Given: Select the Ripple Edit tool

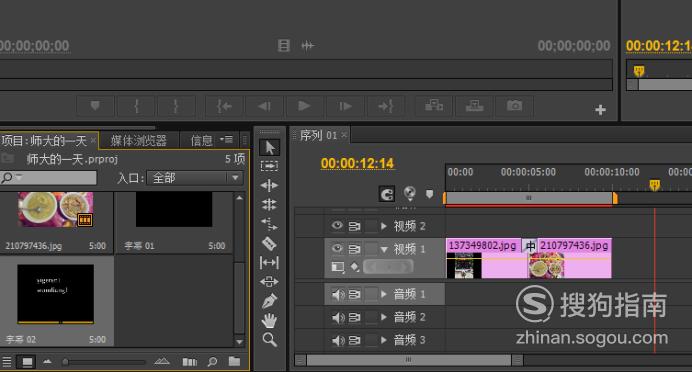Looking at the screenshot, I should (x=269, y=185).
